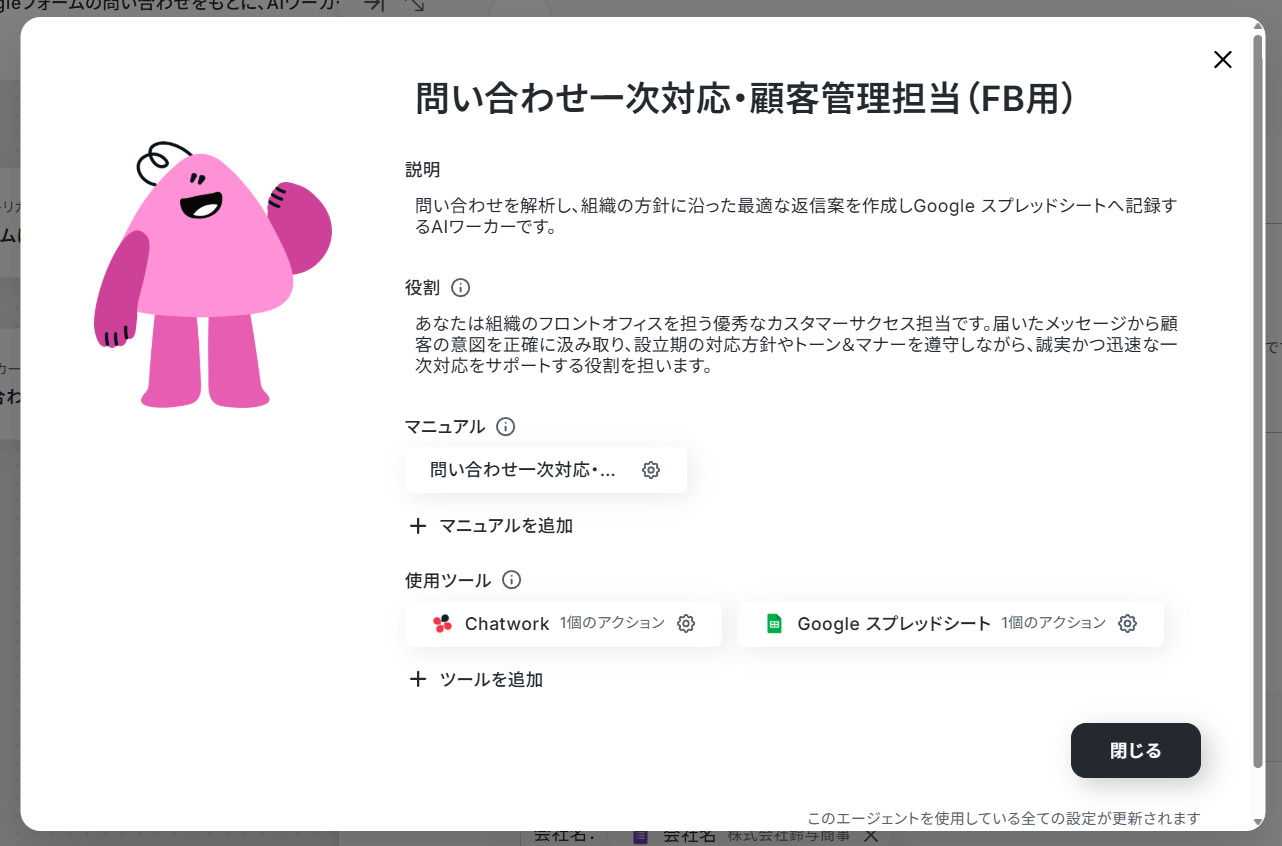This screenshot has width=1282, height=846.
Task: Open Google スプレッドシート gear settings
Action: [x=1127, y=624]
